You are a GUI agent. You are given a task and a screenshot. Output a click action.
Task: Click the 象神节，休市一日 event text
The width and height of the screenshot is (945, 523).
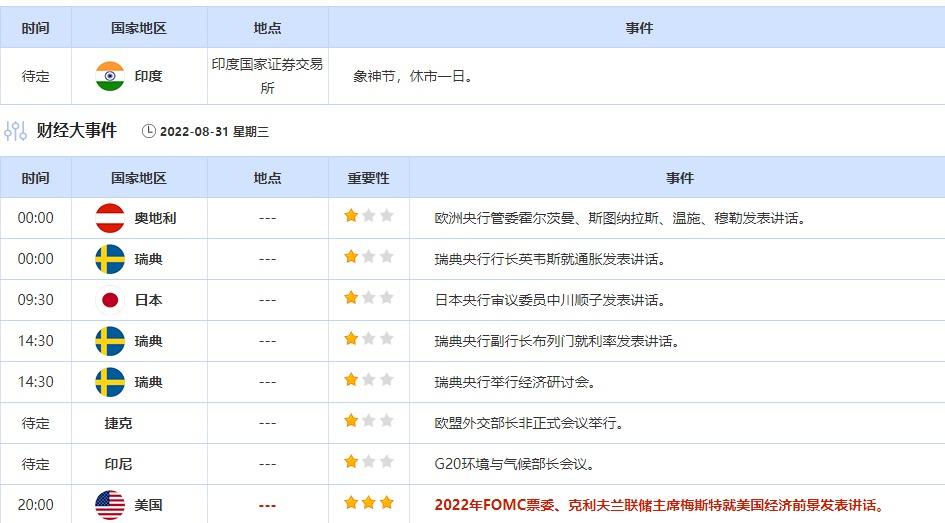click(413, 76)
